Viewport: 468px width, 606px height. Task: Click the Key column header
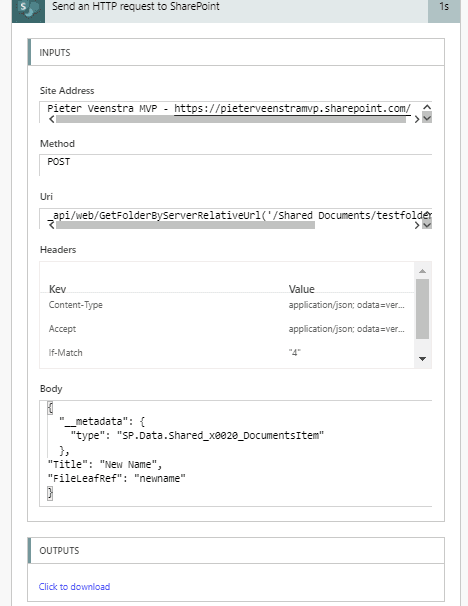pos(57,289)
